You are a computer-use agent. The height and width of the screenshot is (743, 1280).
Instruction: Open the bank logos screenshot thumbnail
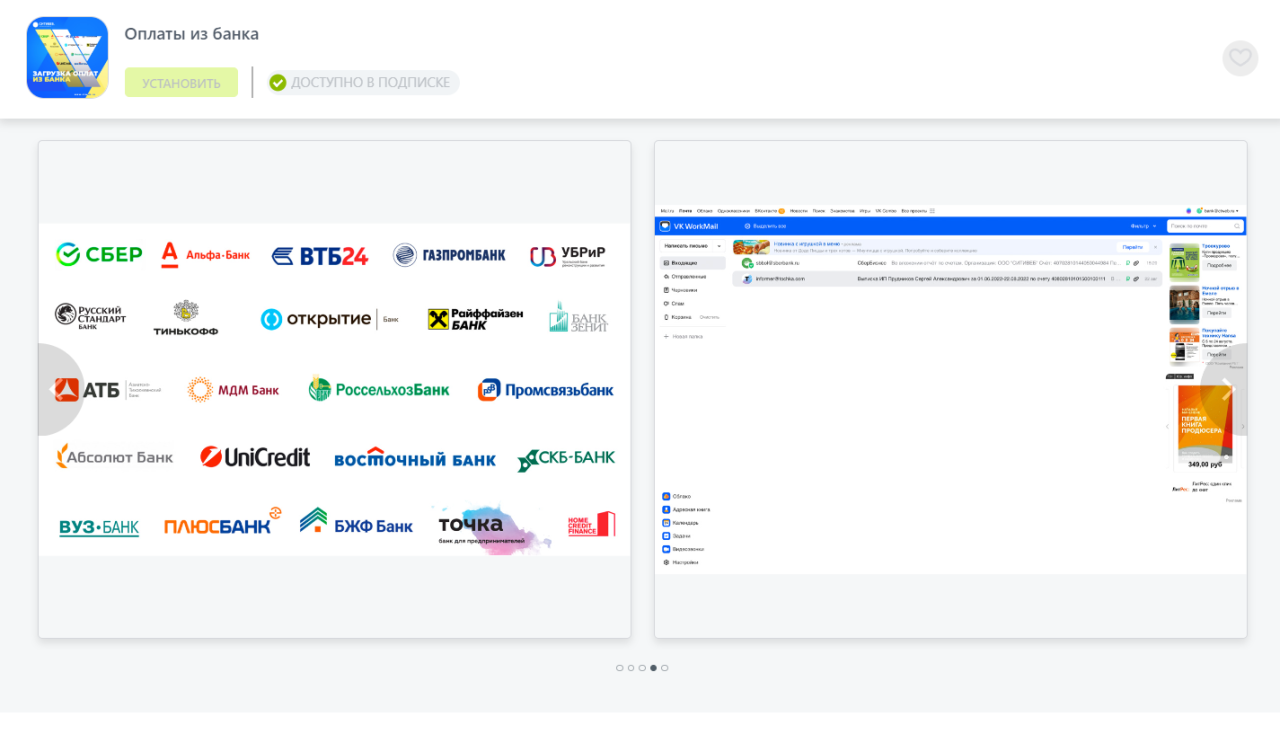[x=335, y=389]
